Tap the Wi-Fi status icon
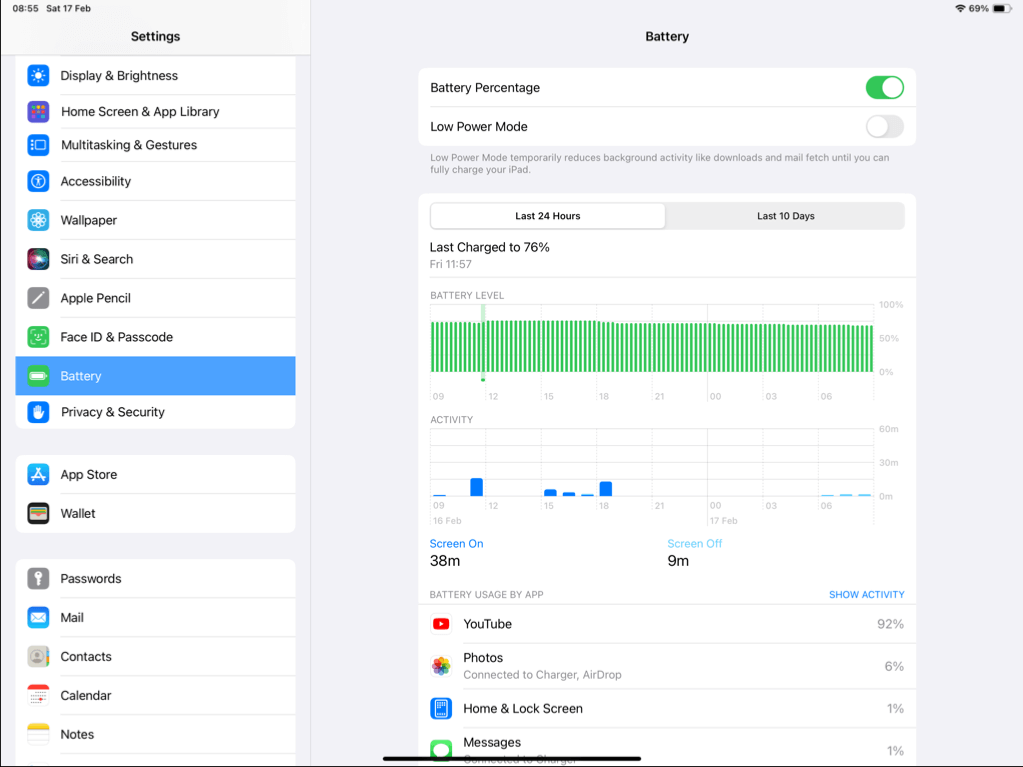1023x767 pixels. 960,8
